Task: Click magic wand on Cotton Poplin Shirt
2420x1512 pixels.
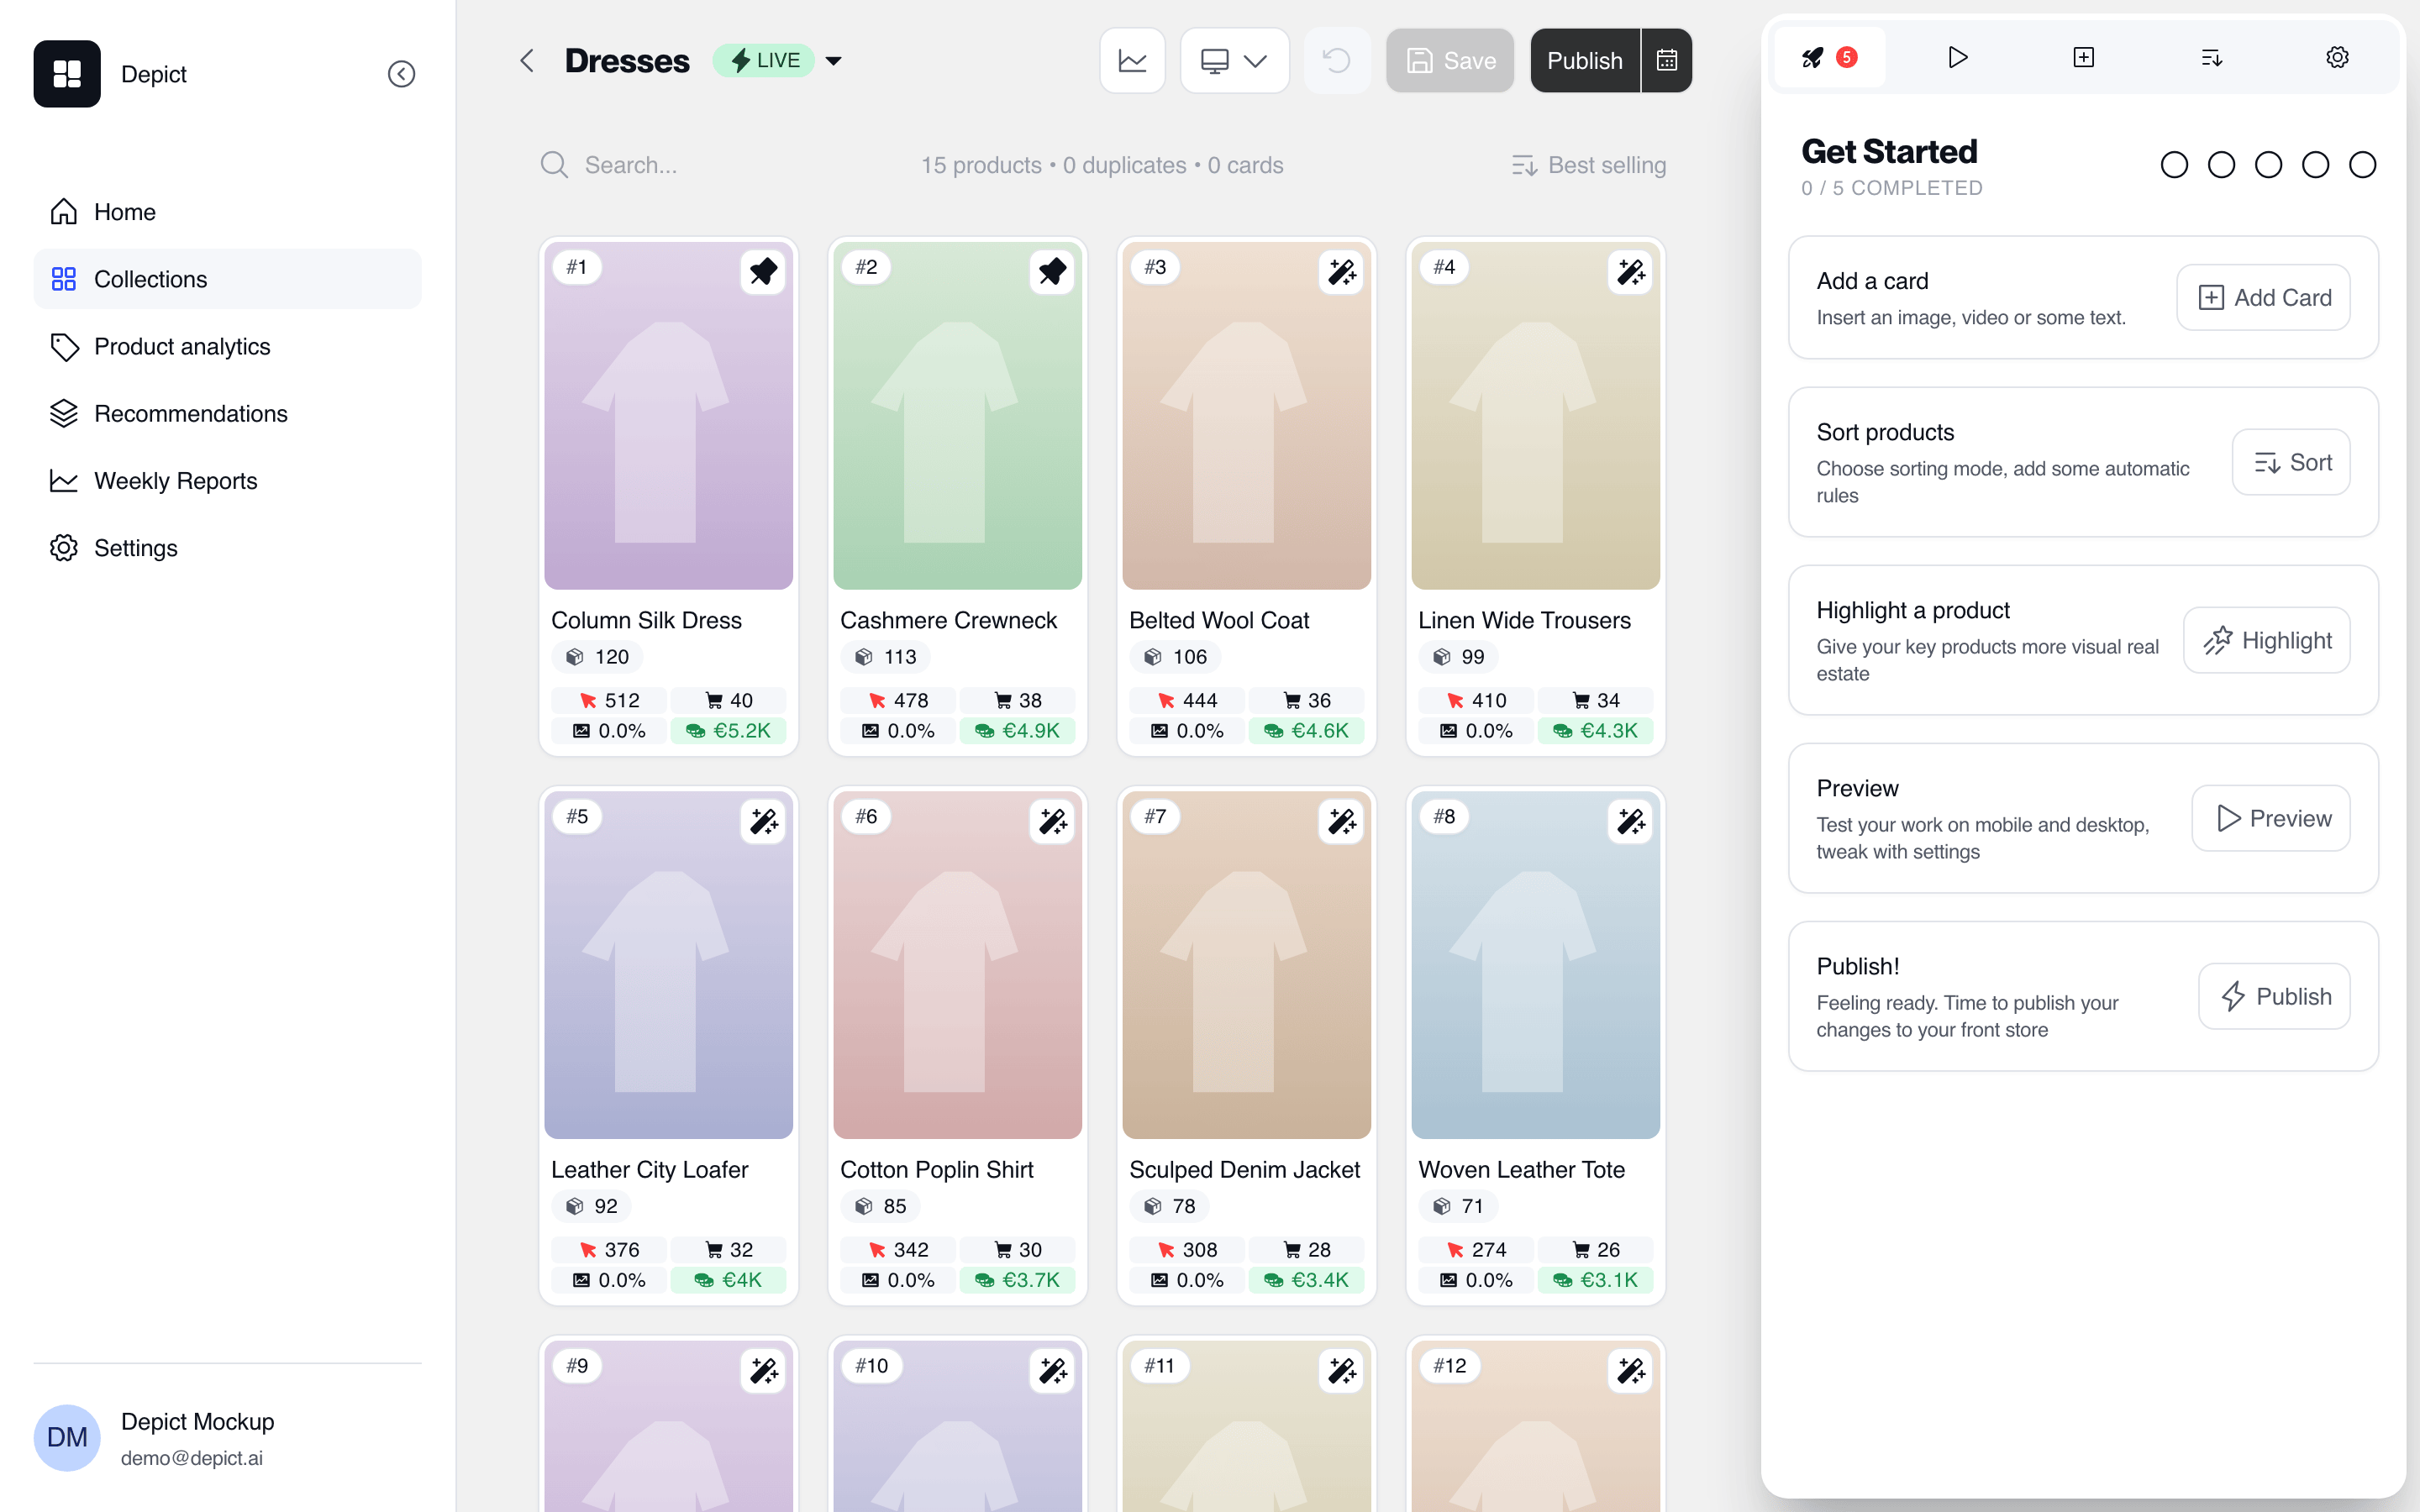Action: 1053,821
